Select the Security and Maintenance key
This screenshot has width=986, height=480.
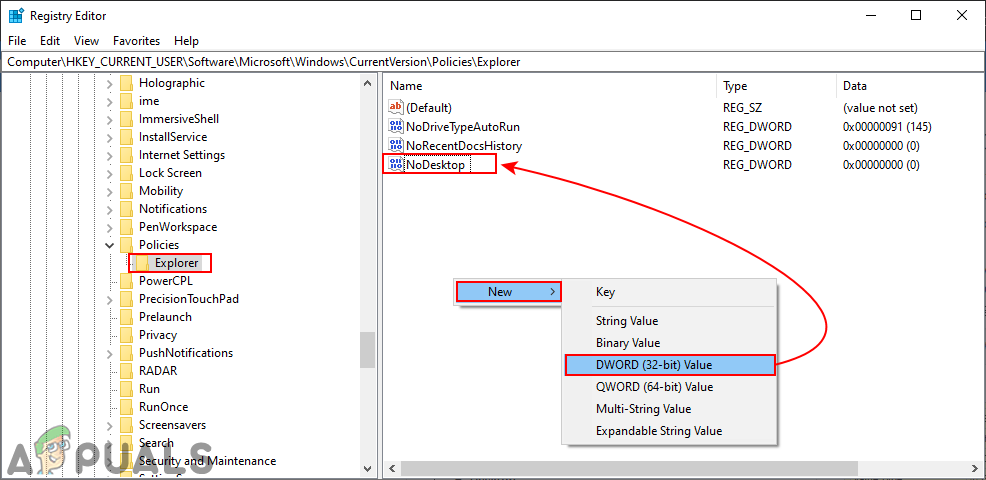point(208,461)
